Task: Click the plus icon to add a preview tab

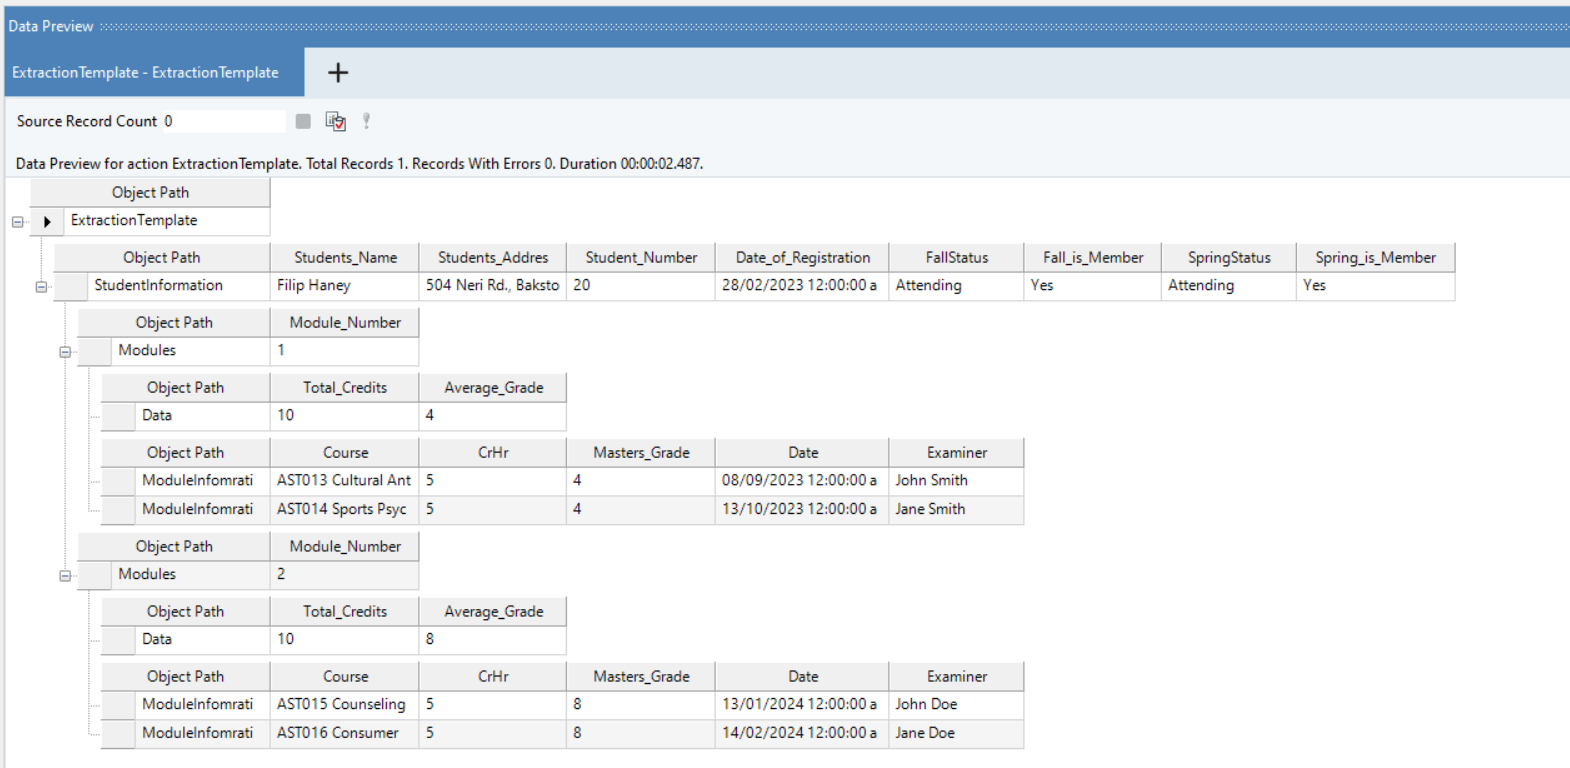Action: coord(338,73)
